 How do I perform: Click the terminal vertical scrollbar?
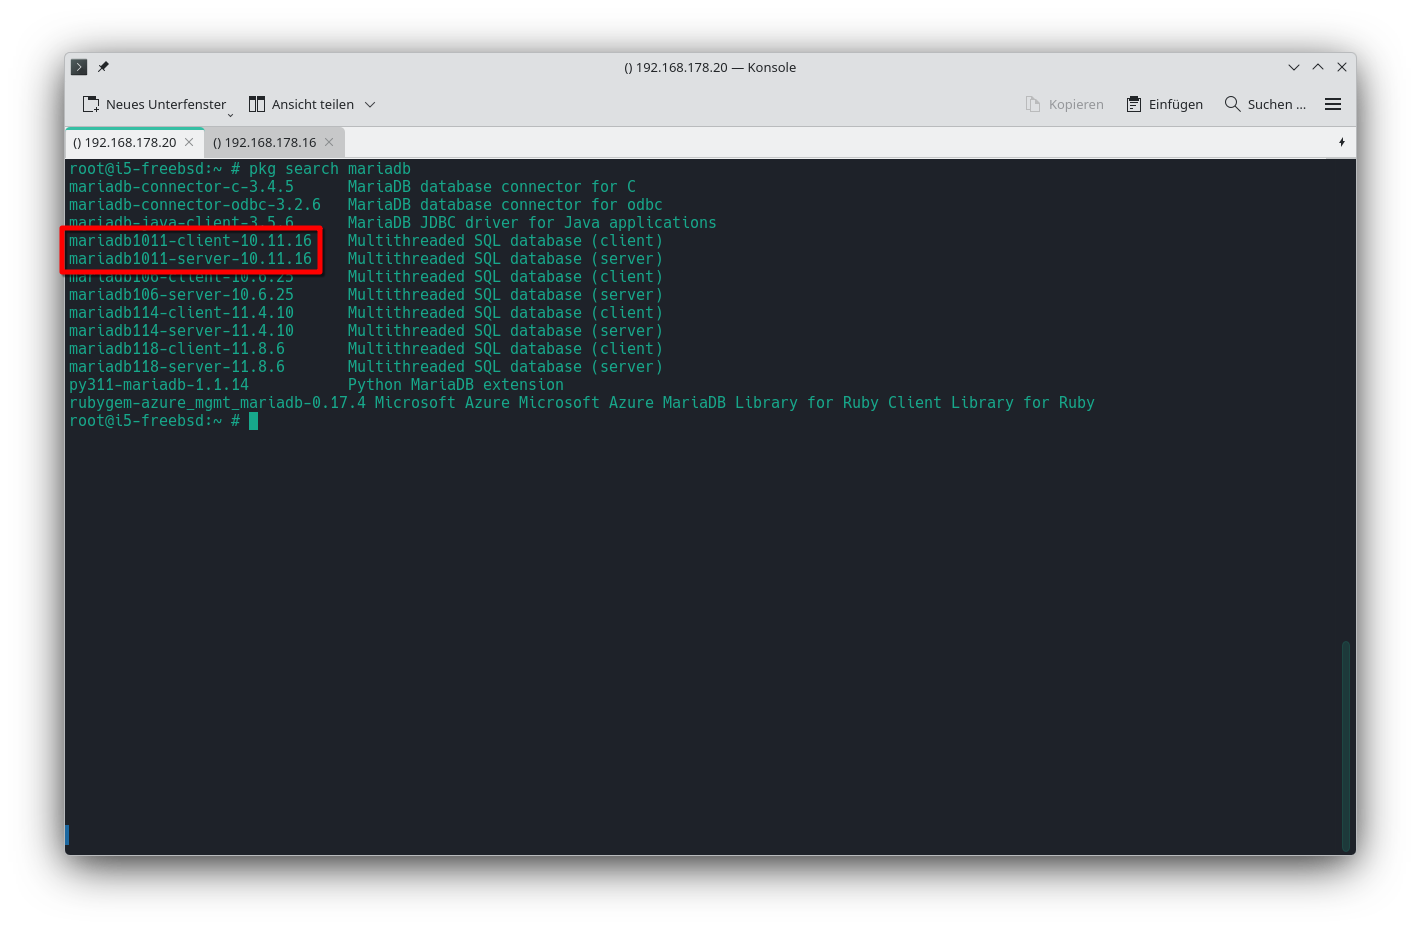pyautogui.click(x=1345, y=745)
